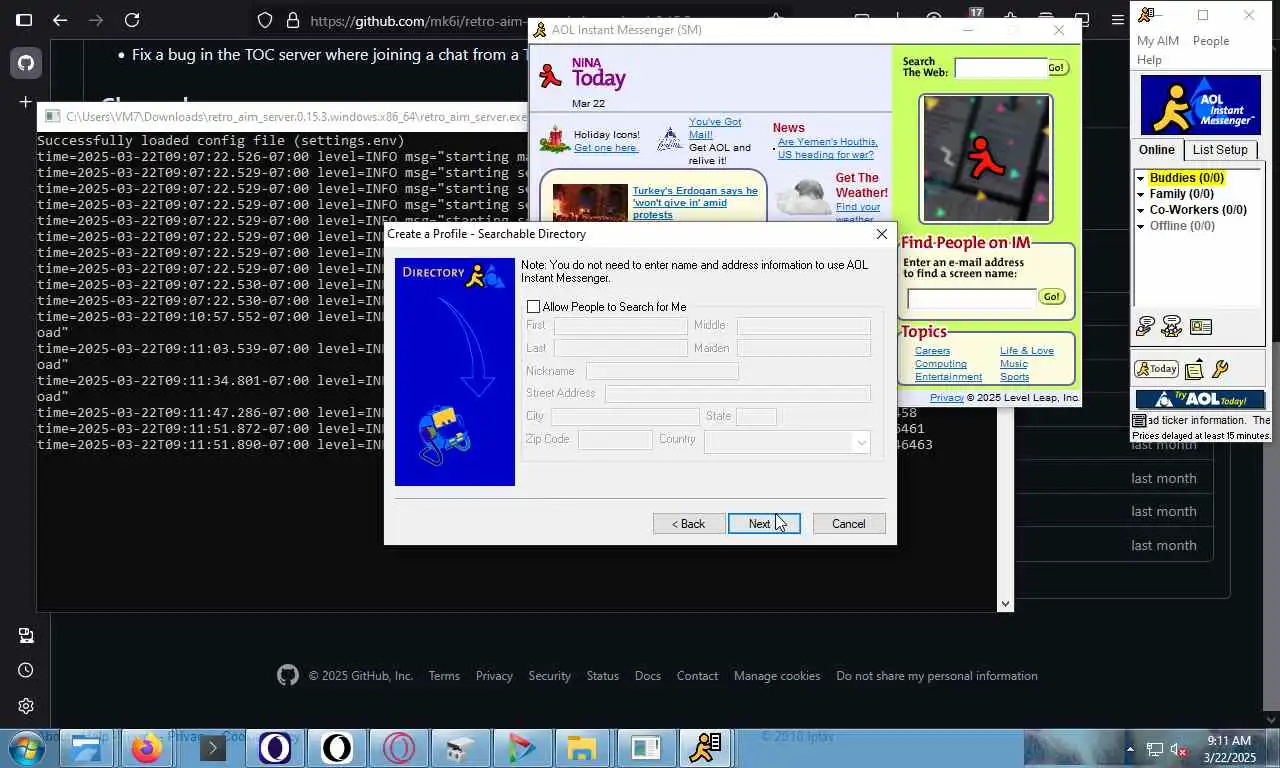Click the console window scrollbar down arrow
Viewport: 1280px width, 768px height.
click(x=1005, y=603)
